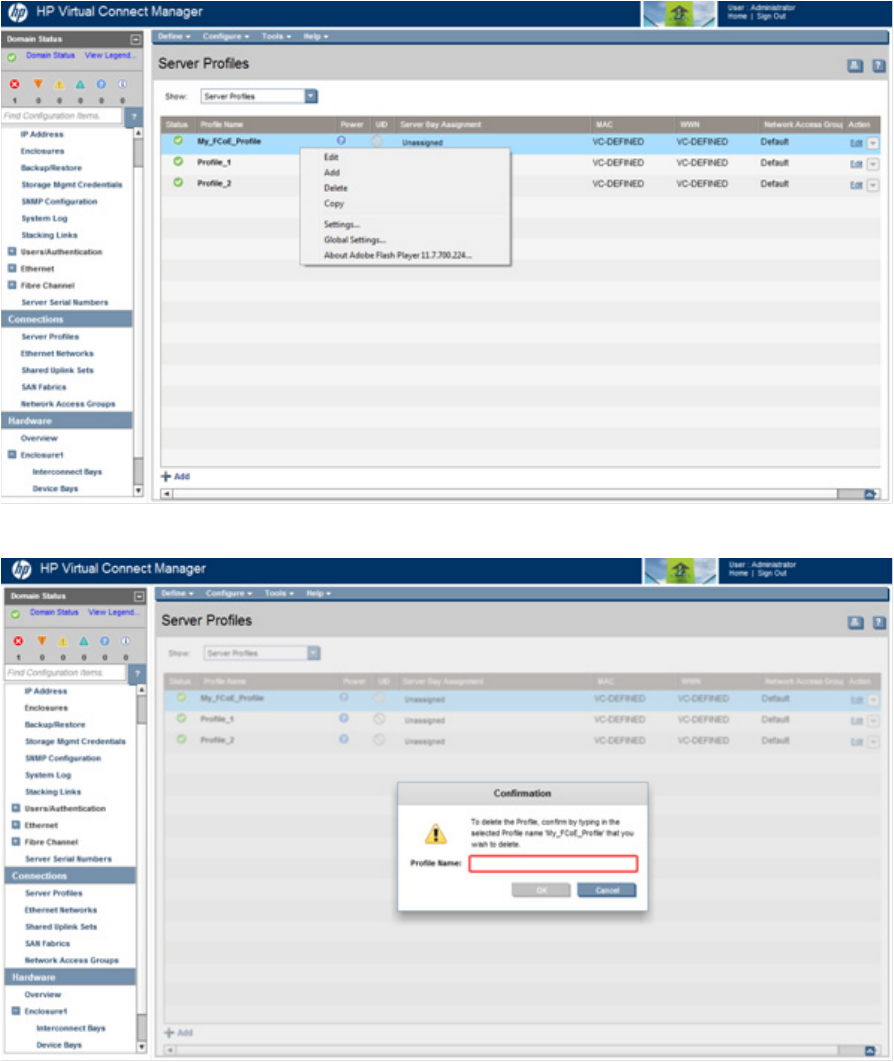The image size is (894, 1062).
Task: Click Sign Out link in upper screenshot
Action: pyautogui.click(x=771, y=16)
